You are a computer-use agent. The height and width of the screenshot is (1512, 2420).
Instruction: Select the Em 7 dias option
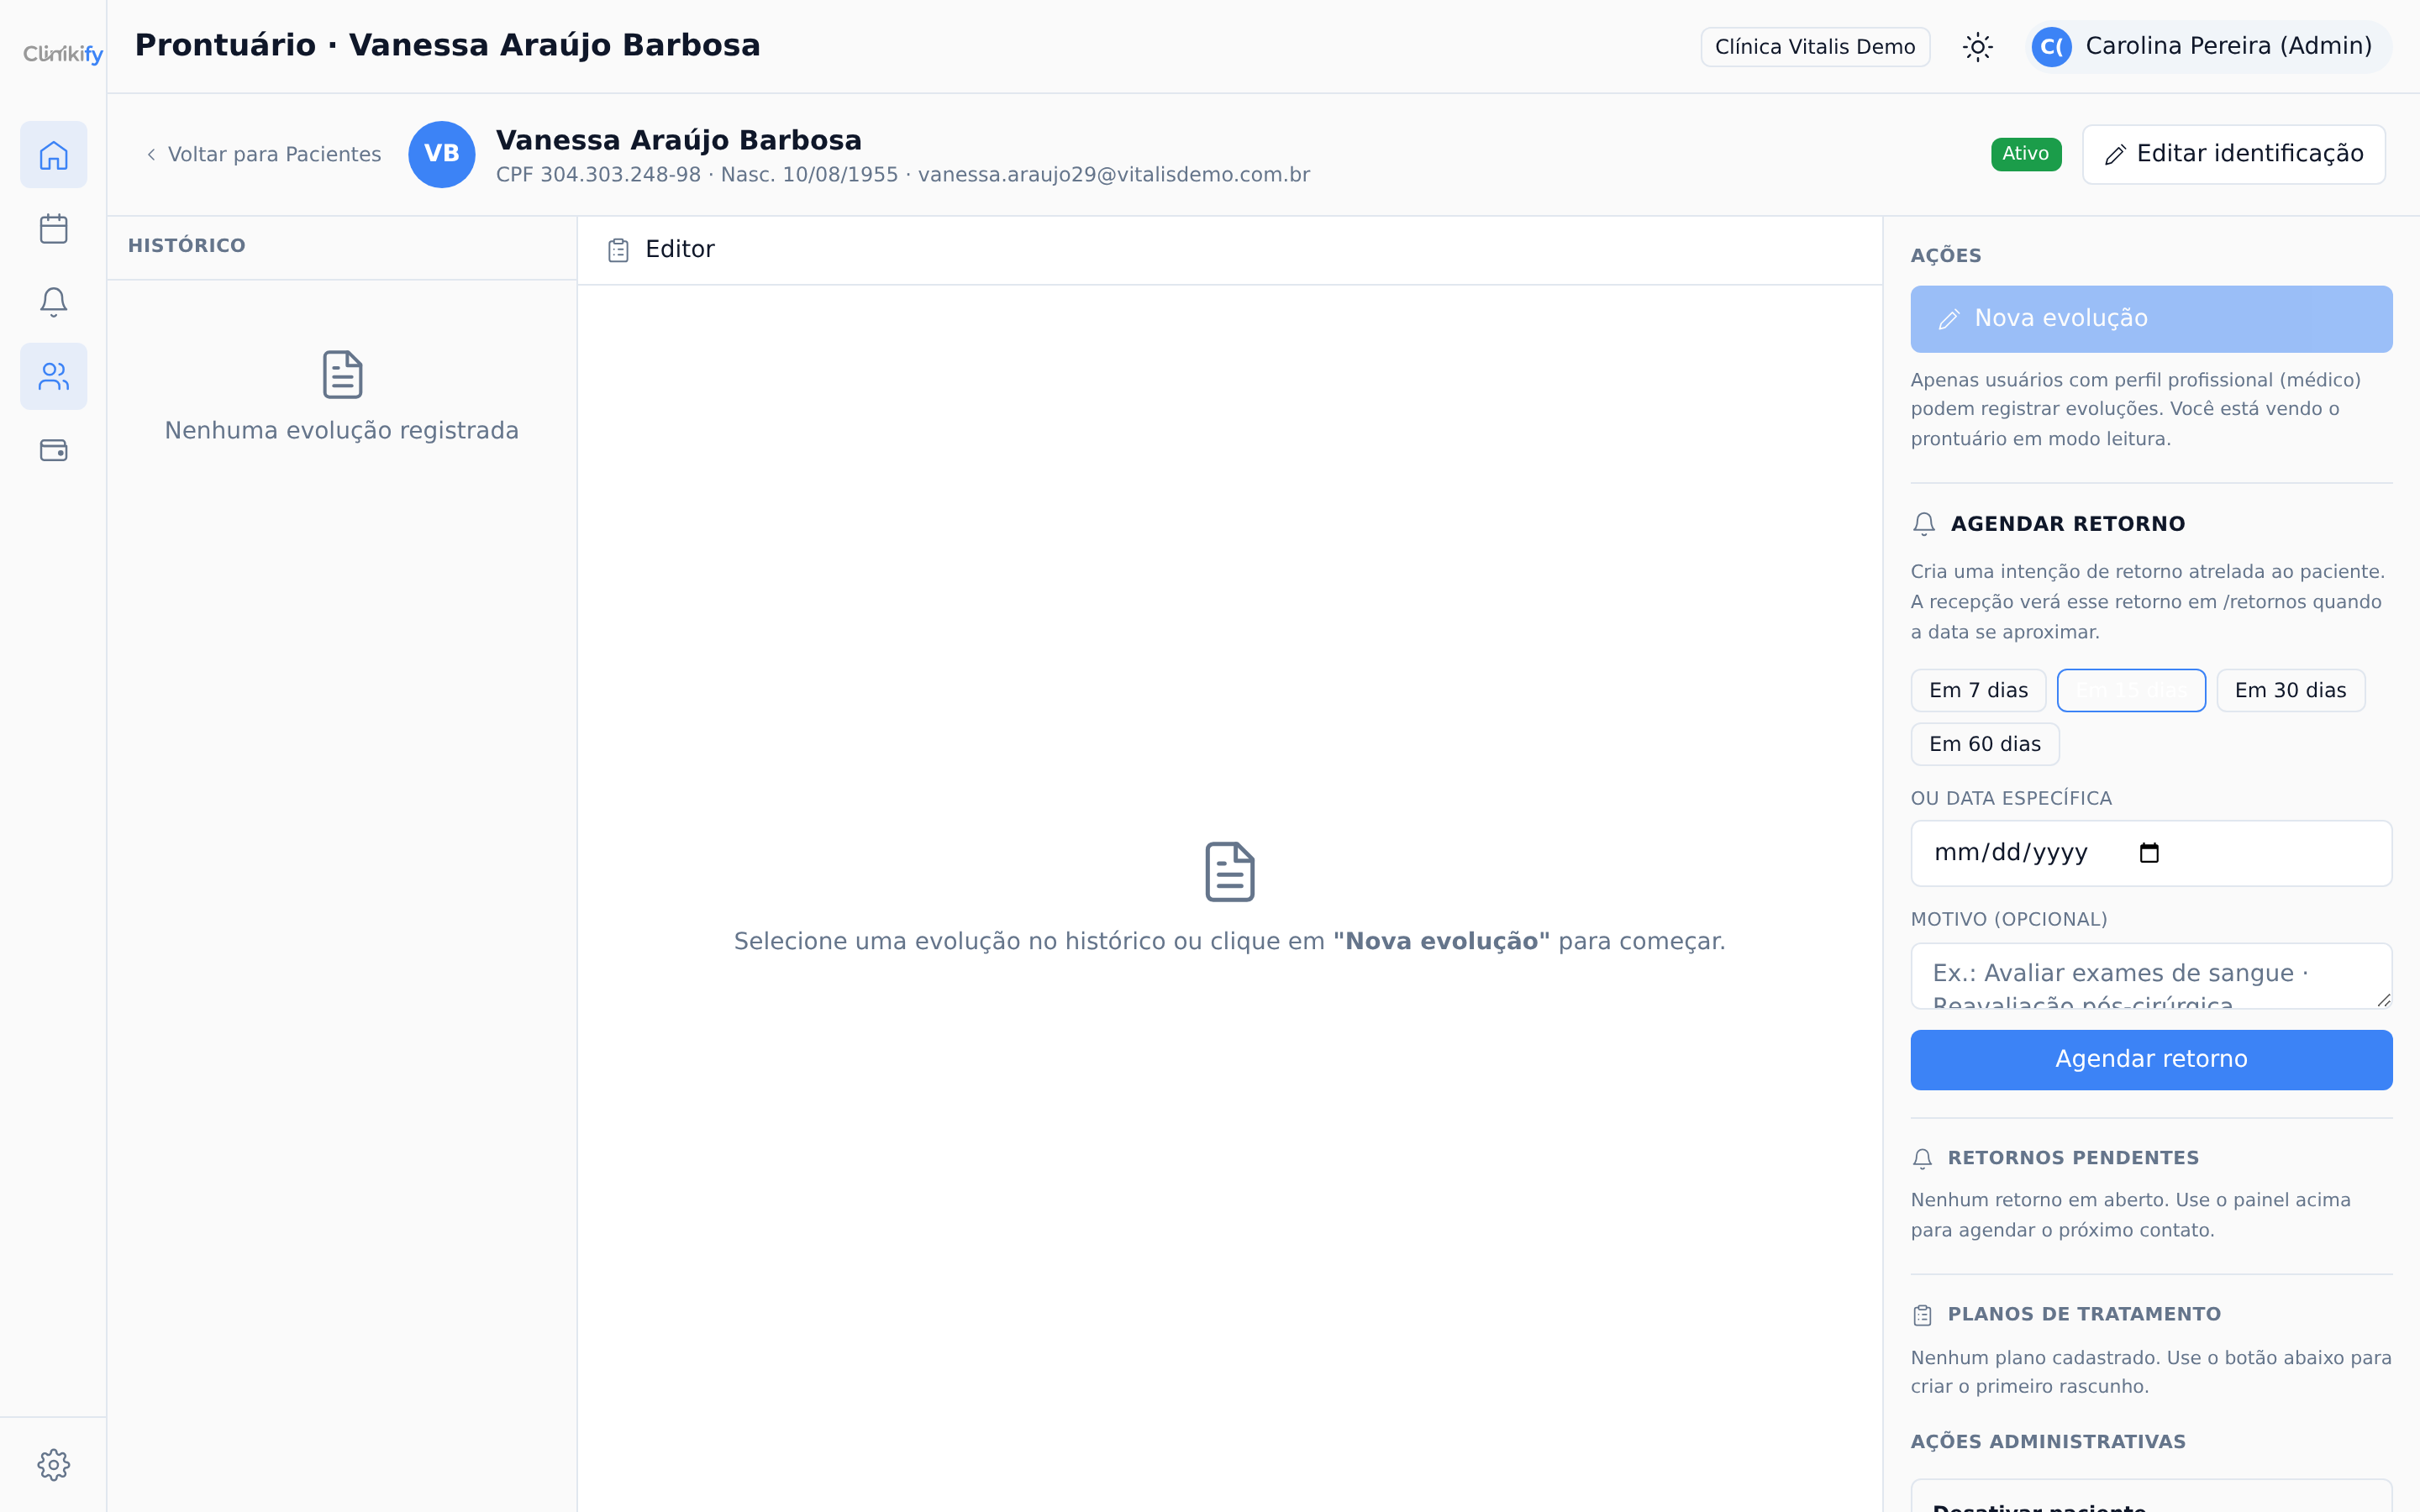coord(1978,690)
